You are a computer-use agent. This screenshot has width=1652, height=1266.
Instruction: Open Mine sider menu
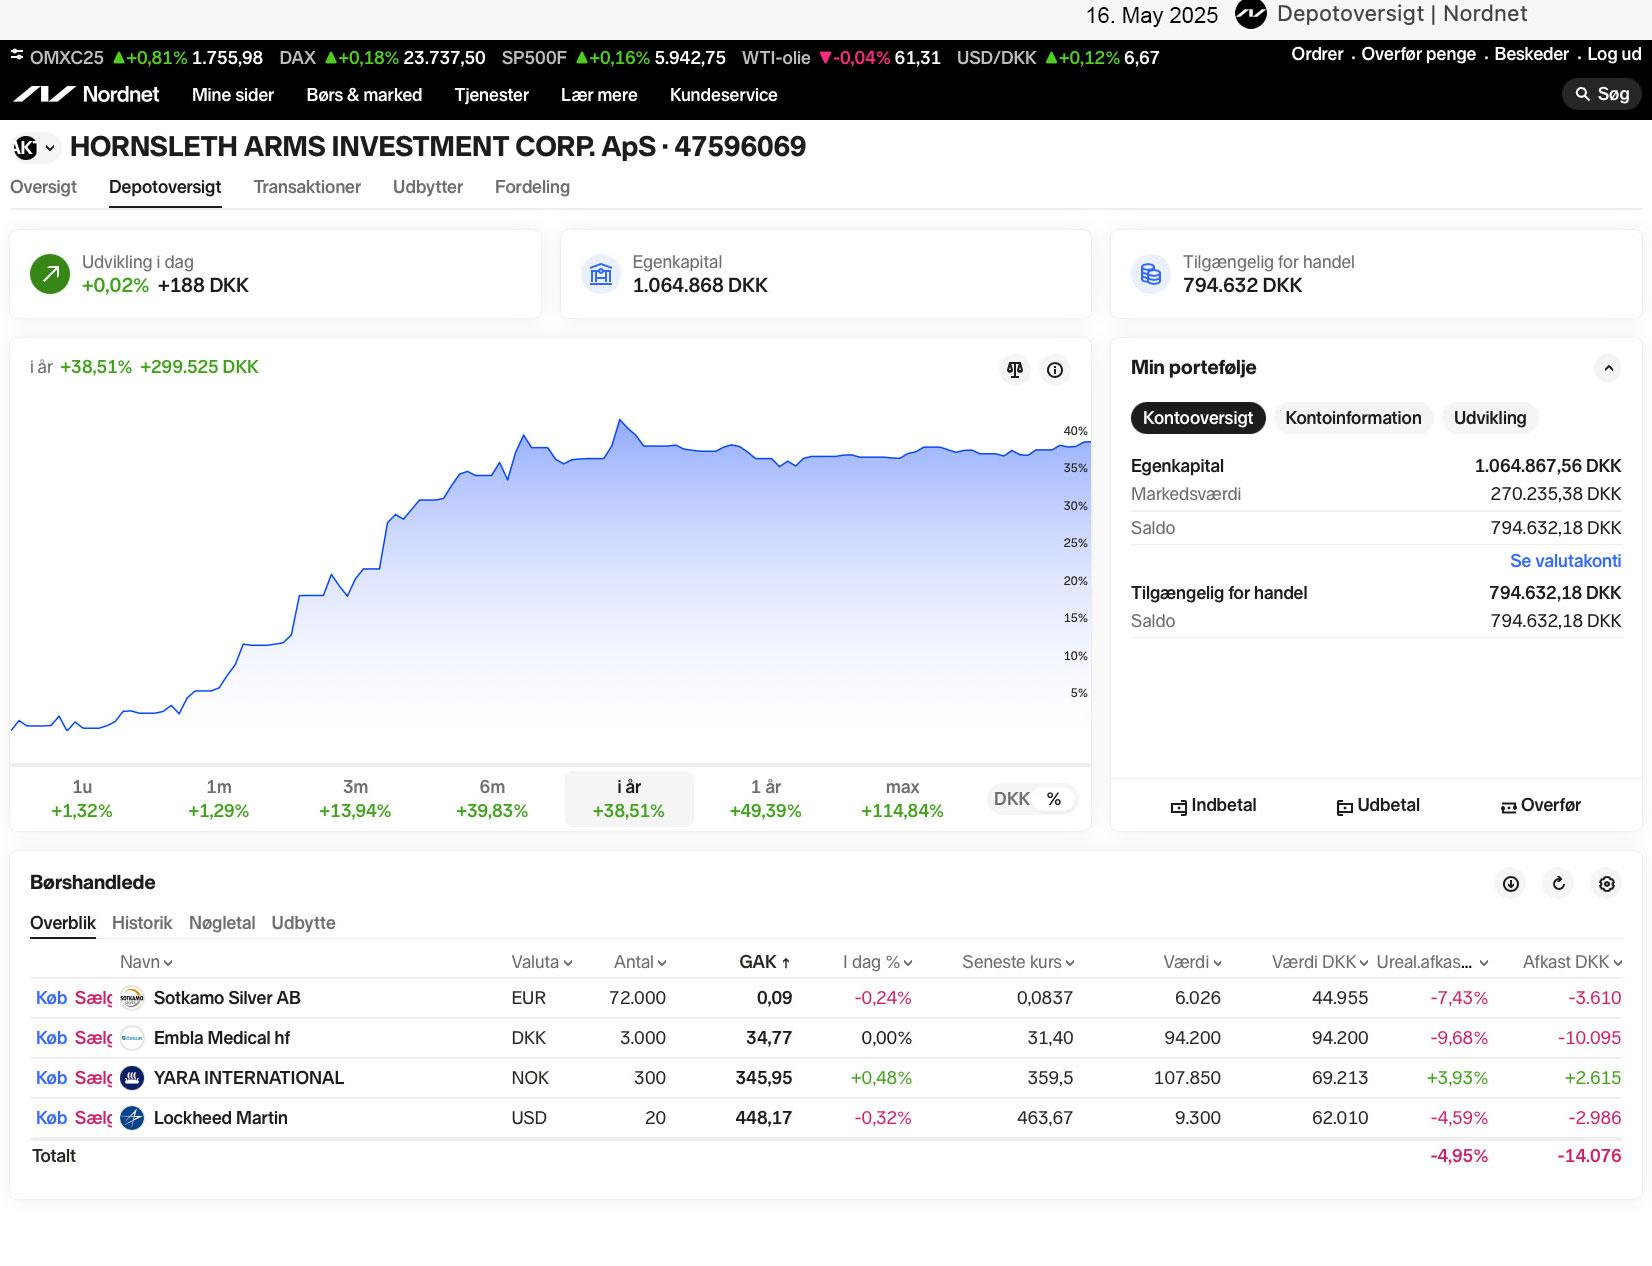click(233, 95)
